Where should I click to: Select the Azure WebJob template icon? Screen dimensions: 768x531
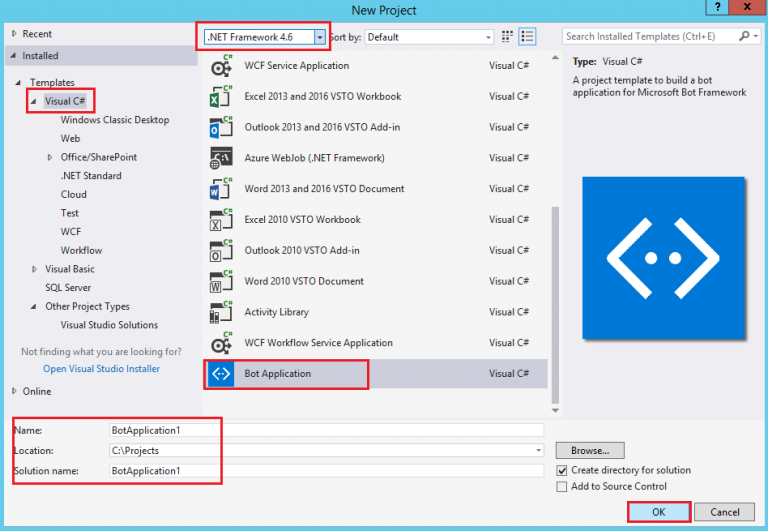220,158
